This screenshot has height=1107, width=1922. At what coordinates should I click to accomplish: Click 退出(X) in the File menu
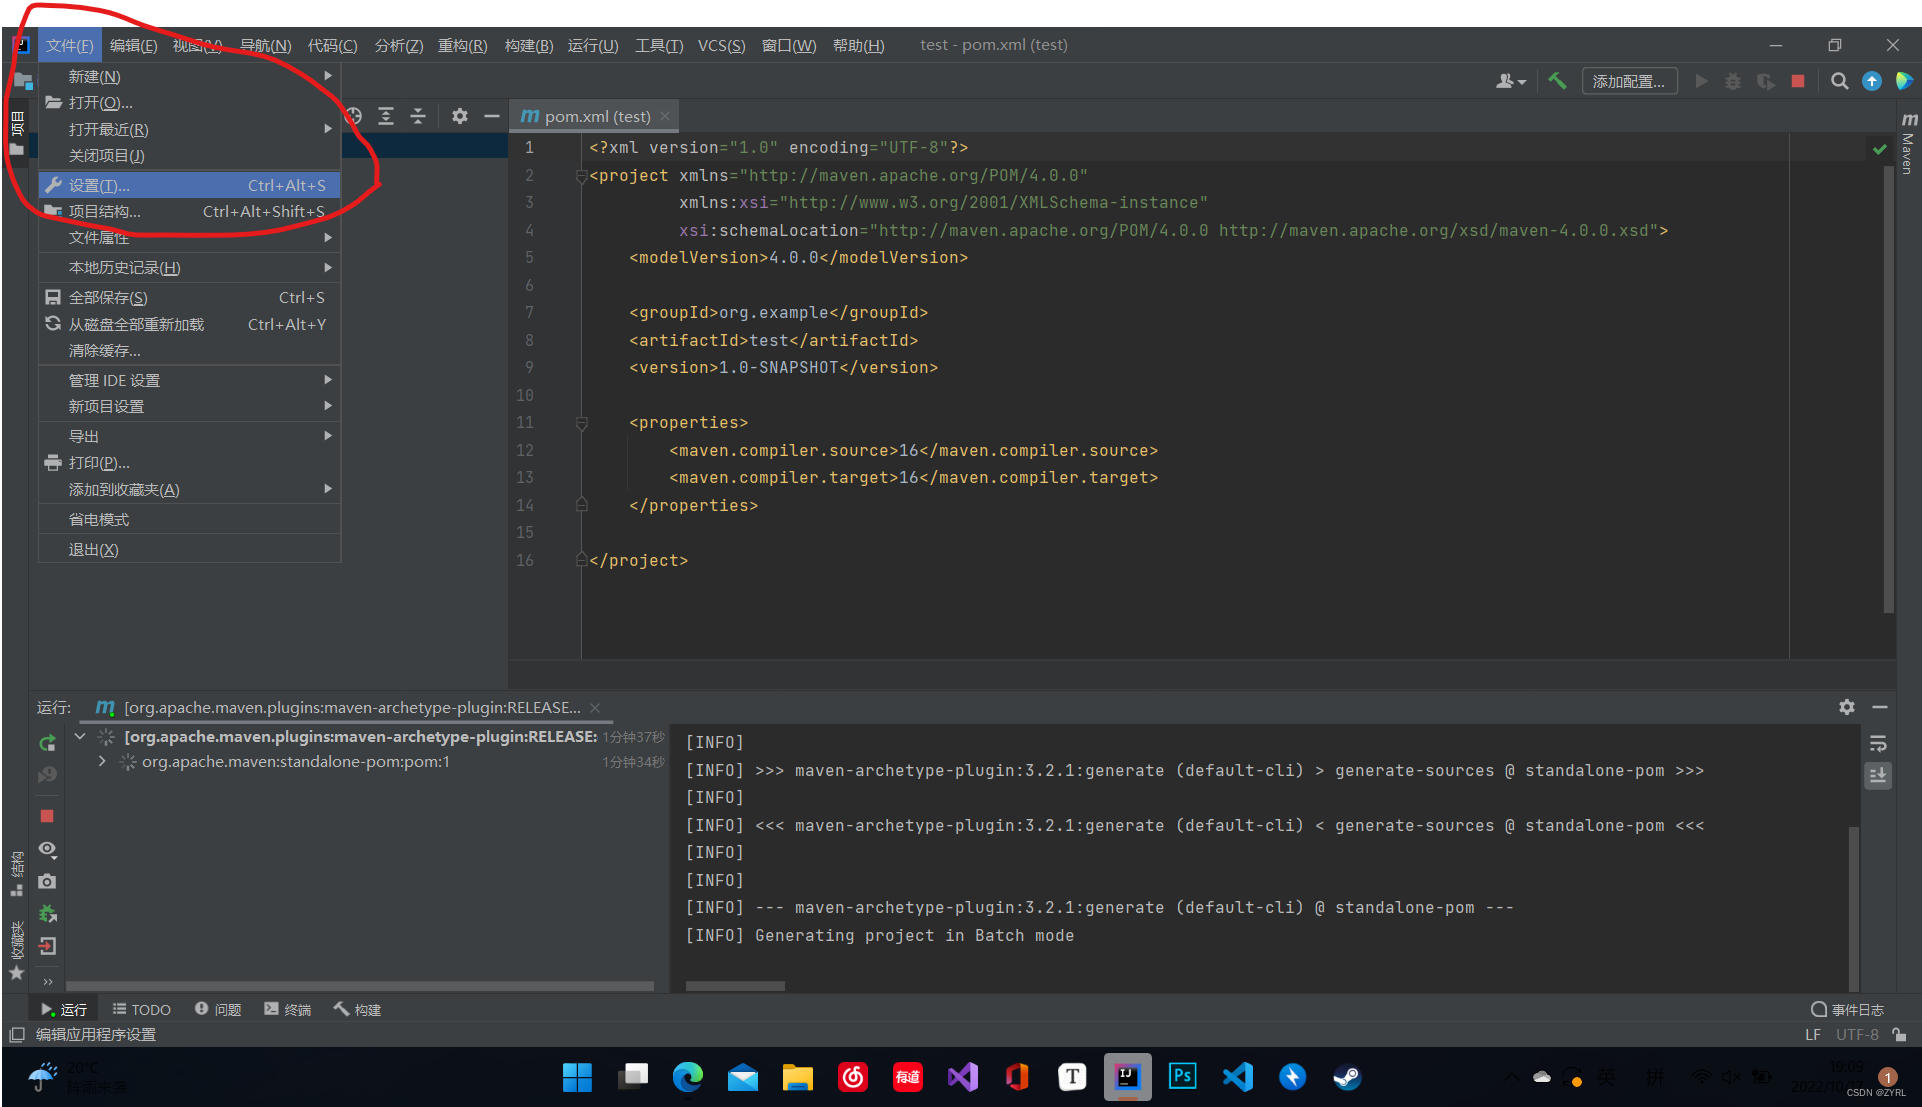(189, 549)
